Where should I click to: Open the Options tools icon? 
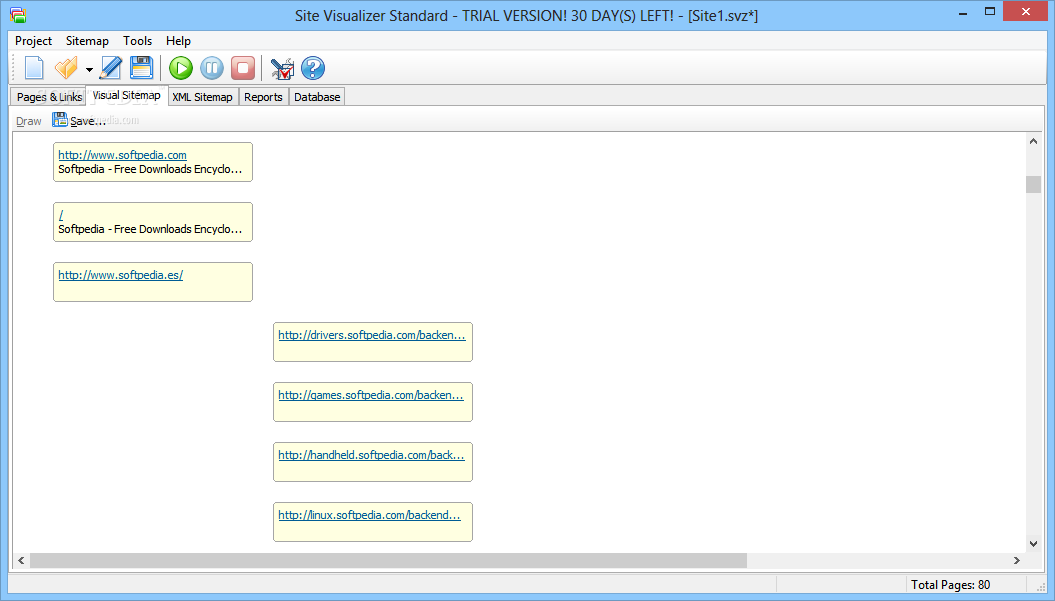[x=282, y=68]
